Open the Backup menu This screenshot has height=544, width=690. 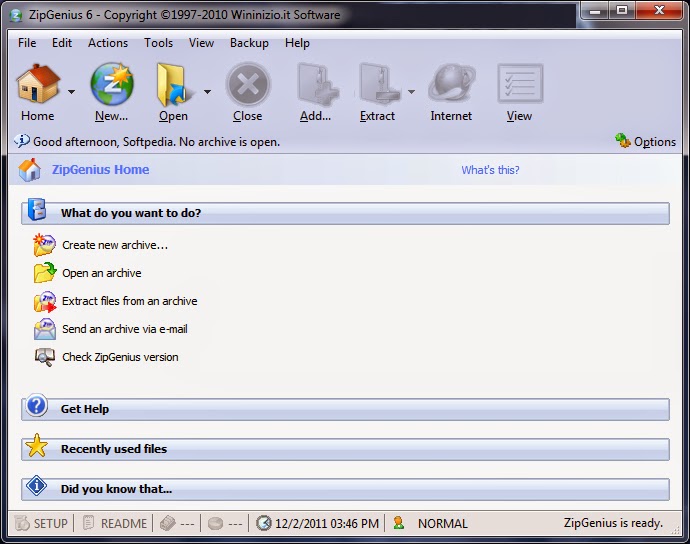pos(249,43)
